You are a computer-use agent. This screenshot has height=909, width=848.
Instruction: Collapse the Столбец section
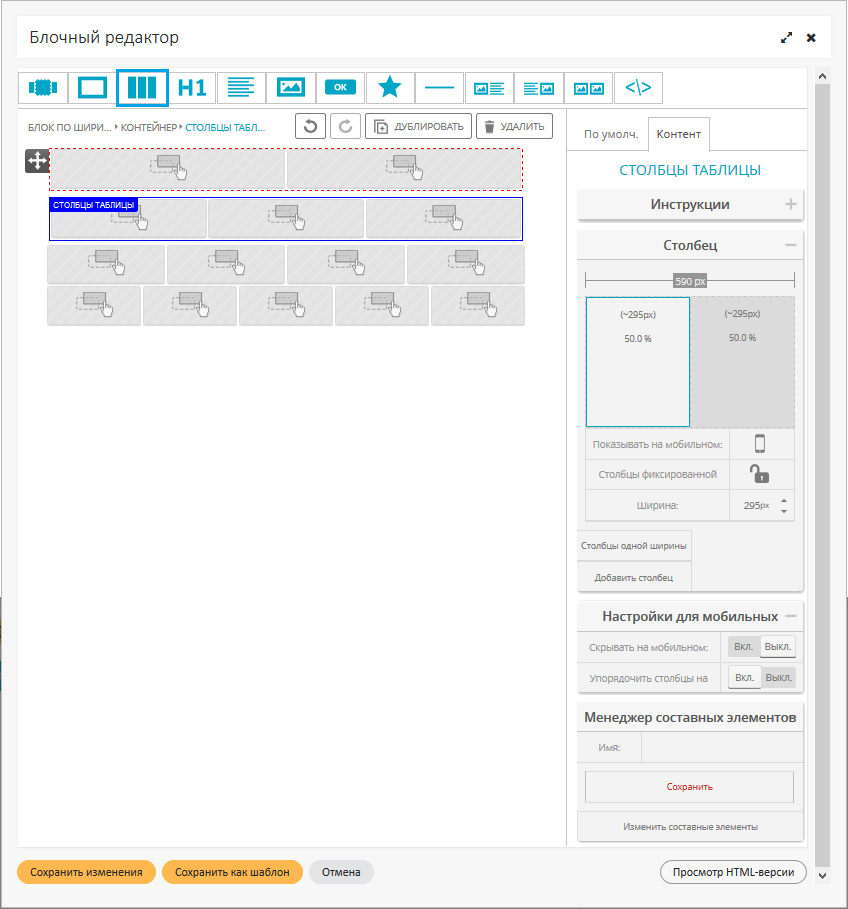point(790,245)
